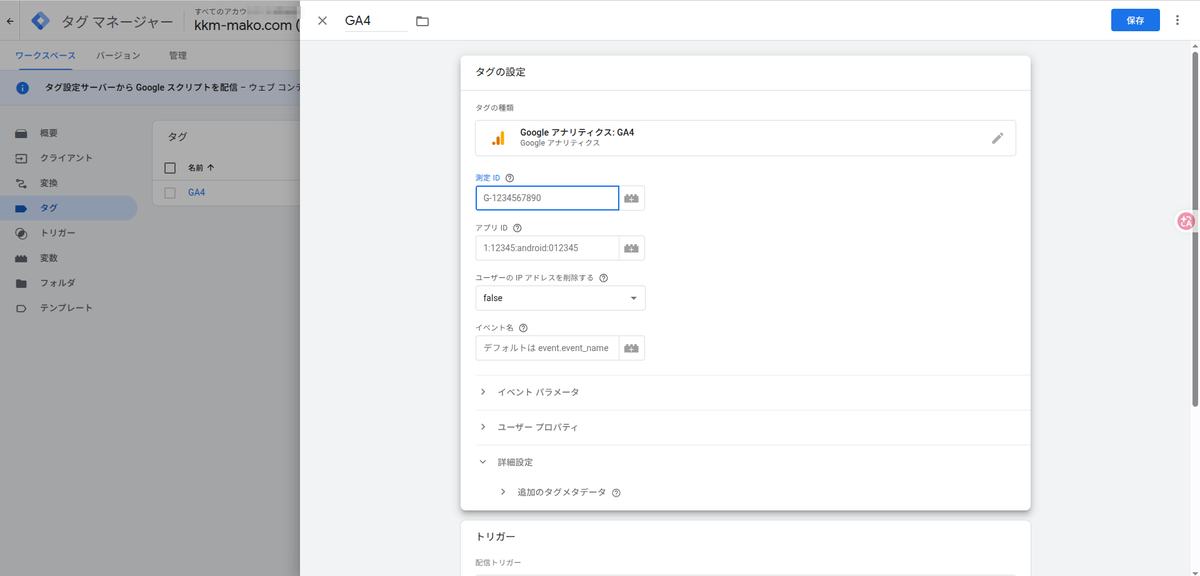
Task: Edit tag type with pencil icon
Action: coord(997,138)
